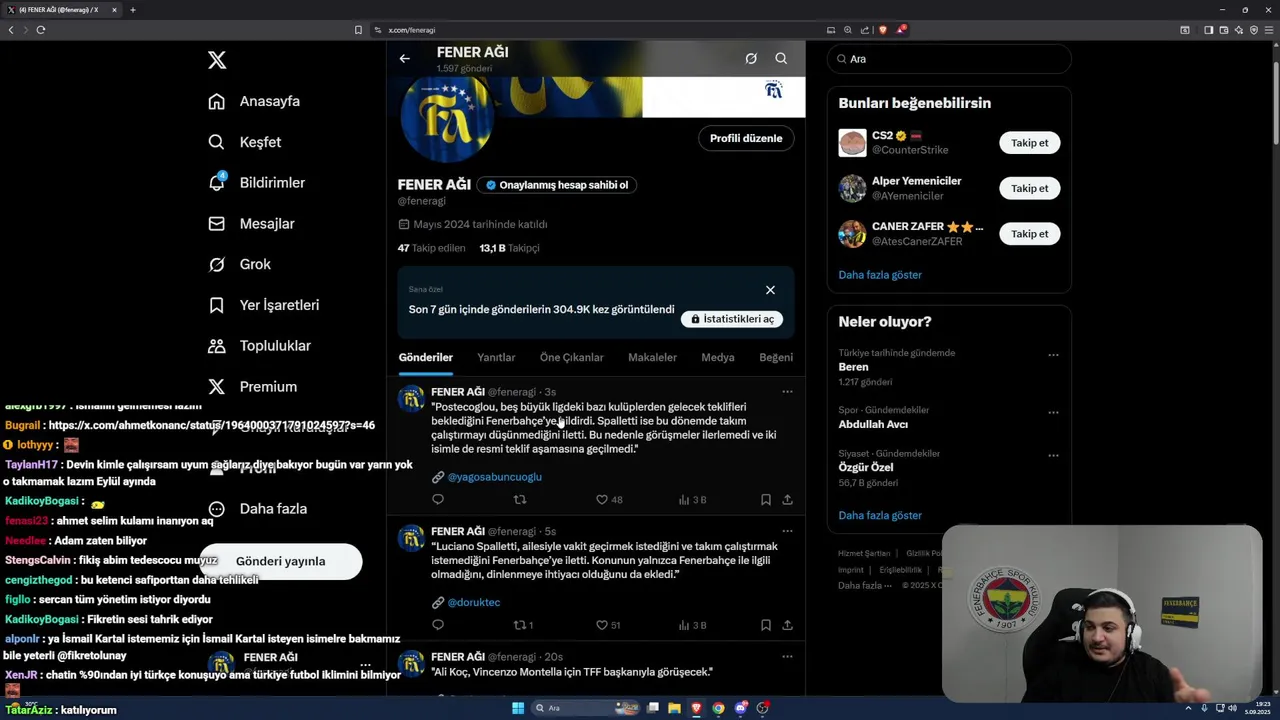1280x720 pixels.
Task: Share the Luciano Spalletti post
Action: [x=787, y=625]
